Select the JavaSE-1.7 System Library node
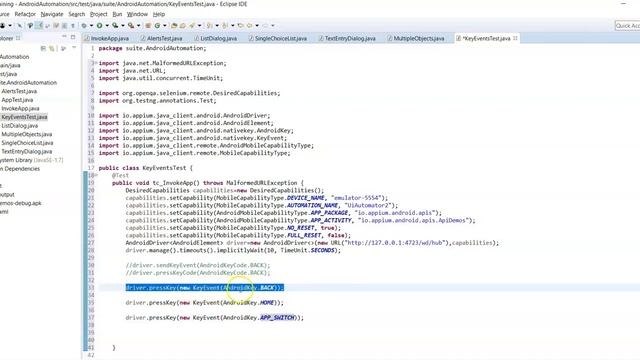This screenshot has height=360, width=640. [32, 160]
